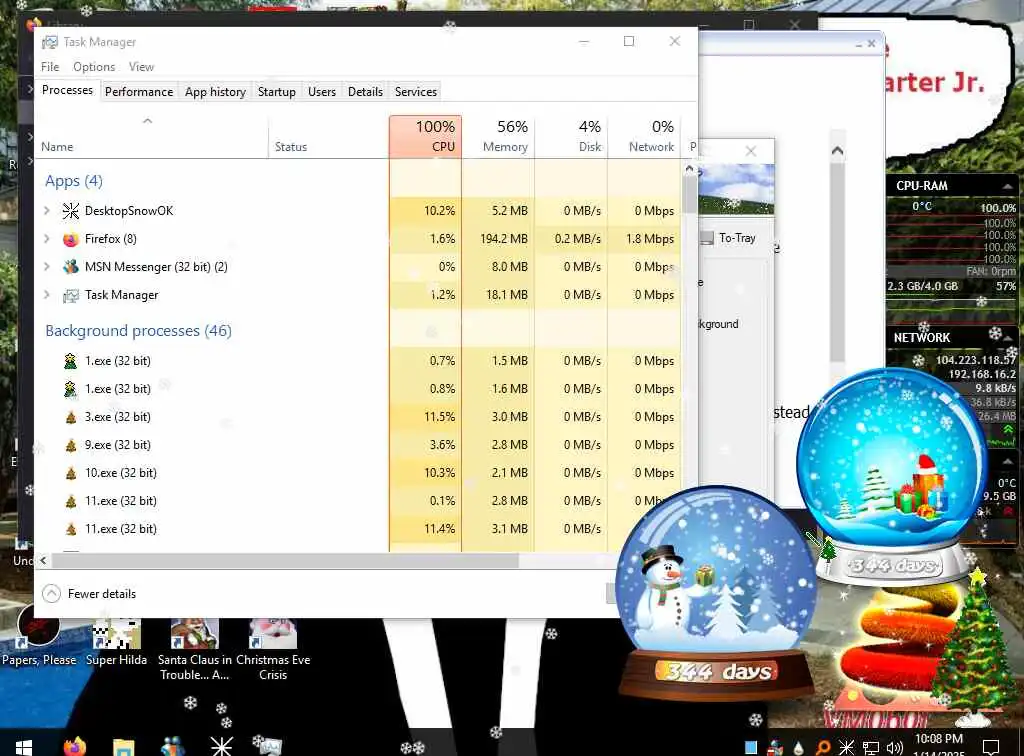Click the Task Manager taskbar icon
Image resolution: width=1024 pixels, height=756 pixels.
tap(268, 744)
